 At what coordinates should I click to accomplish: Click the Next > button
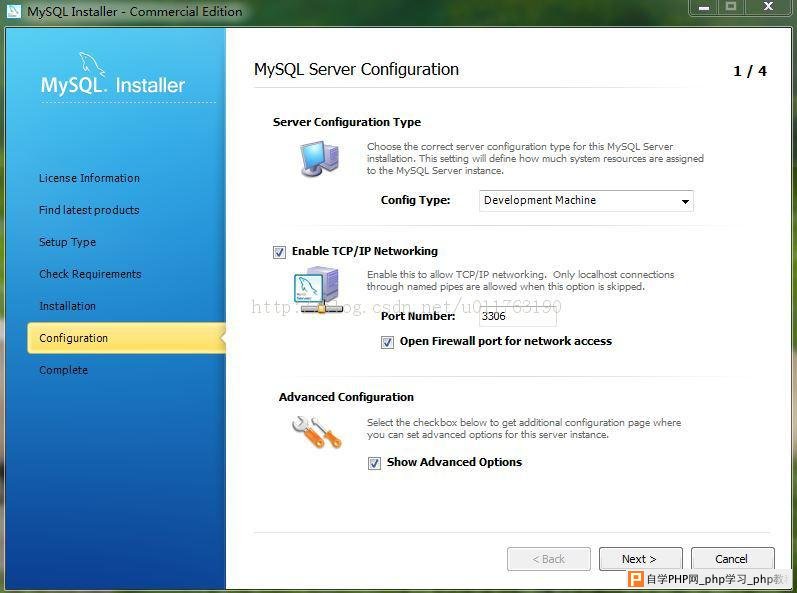[x=640, y=559]
